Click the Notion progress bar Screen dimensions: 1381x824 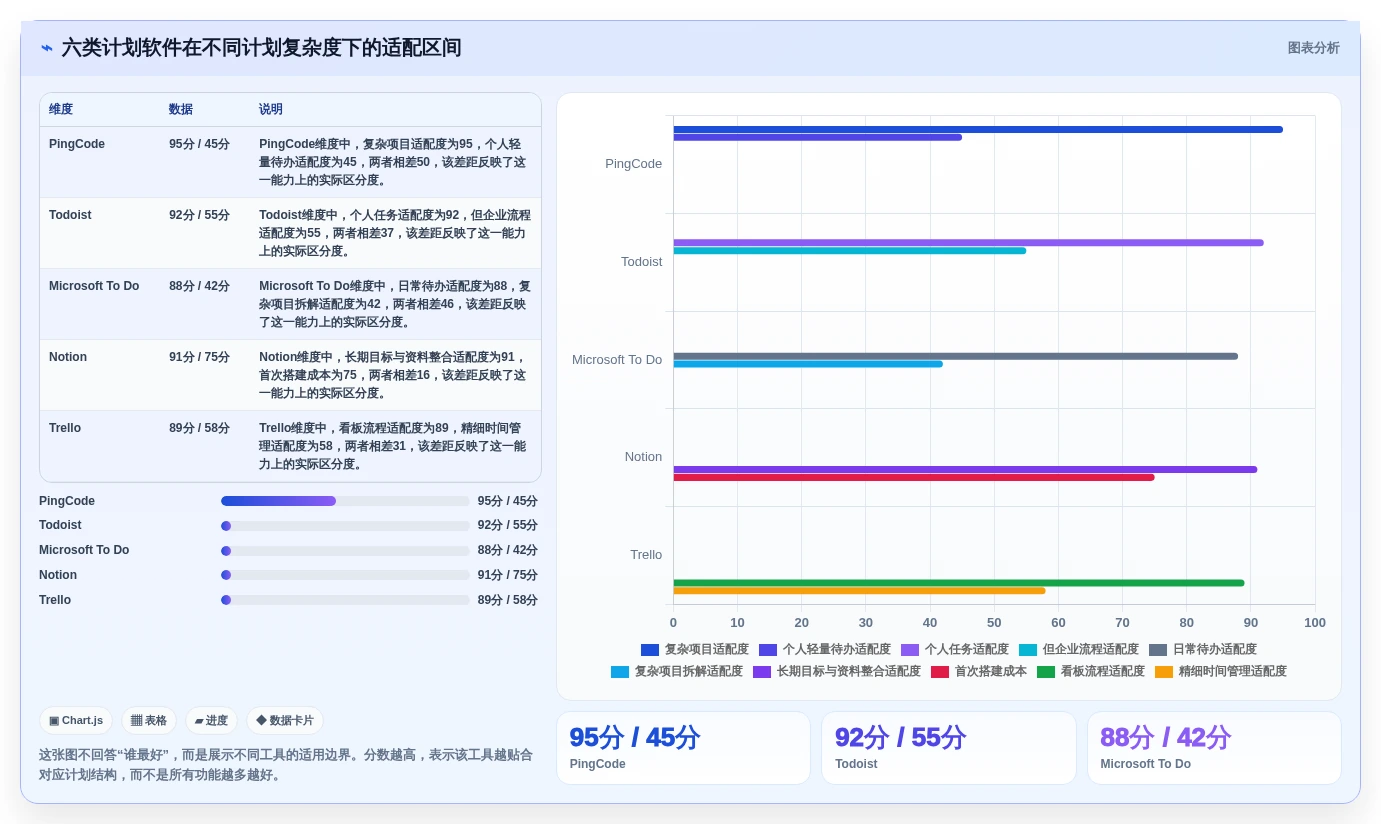(x=345, y=575)
